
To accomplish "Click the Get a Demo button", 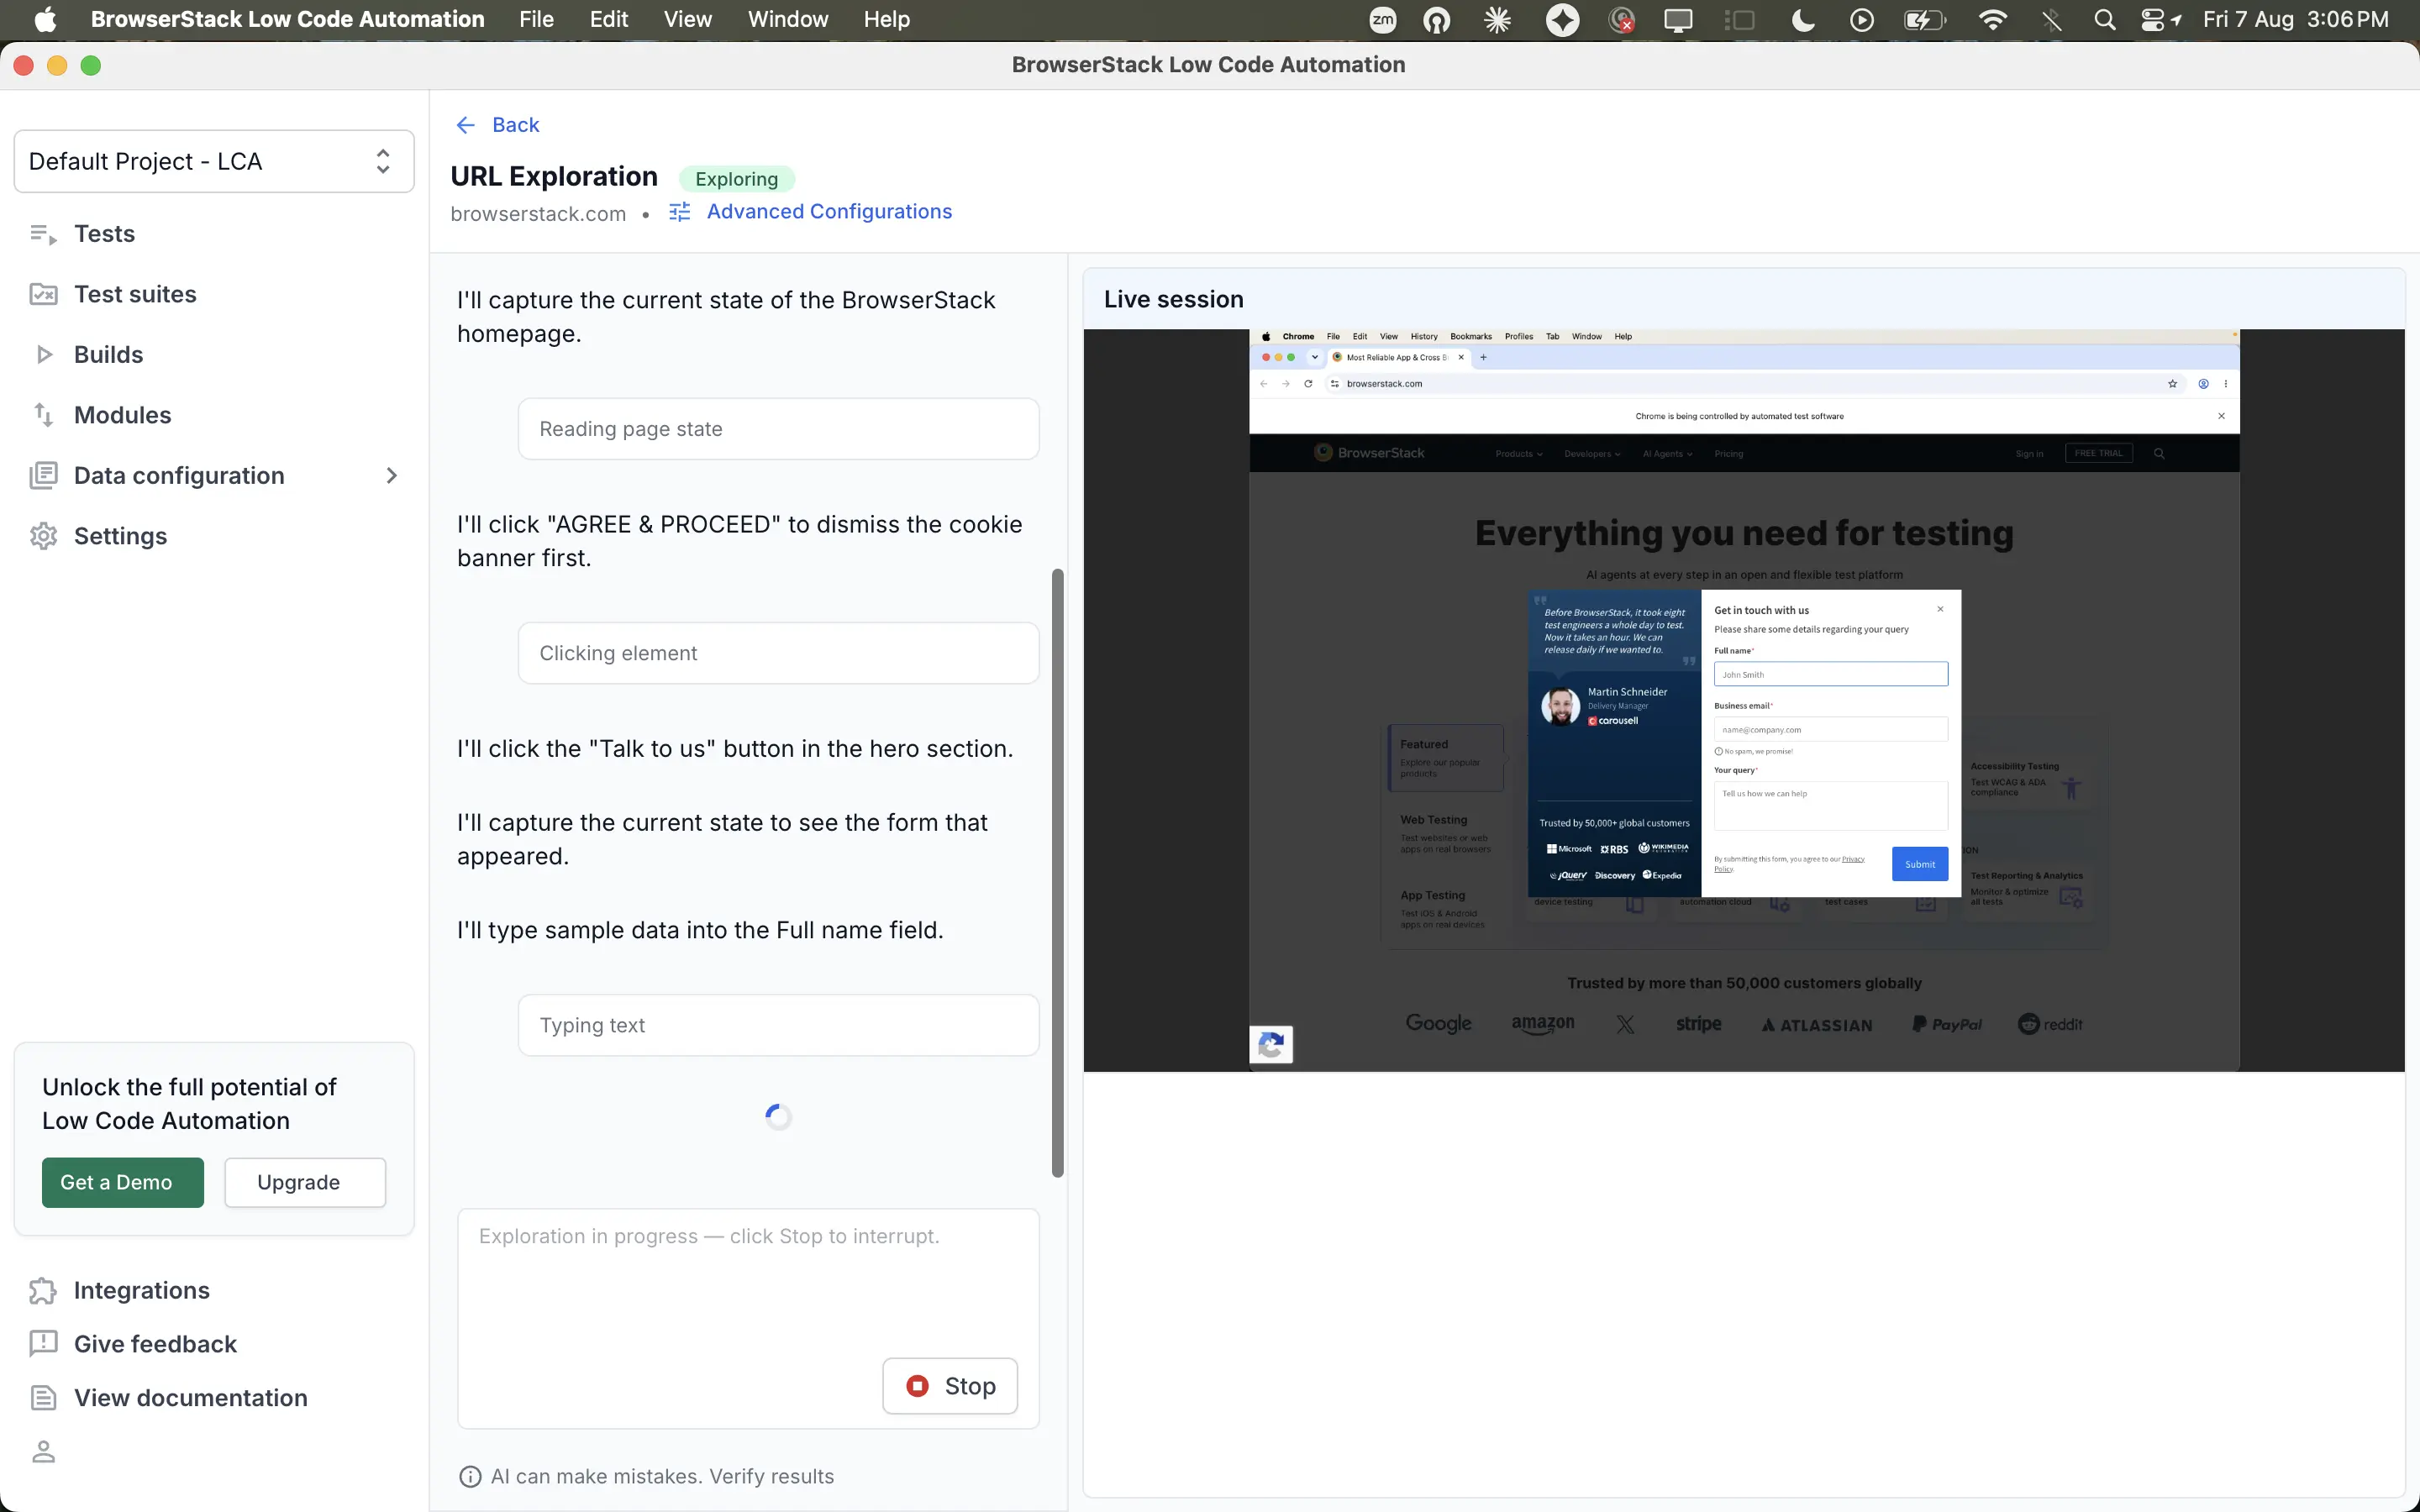I will [x=123, y=1182].
